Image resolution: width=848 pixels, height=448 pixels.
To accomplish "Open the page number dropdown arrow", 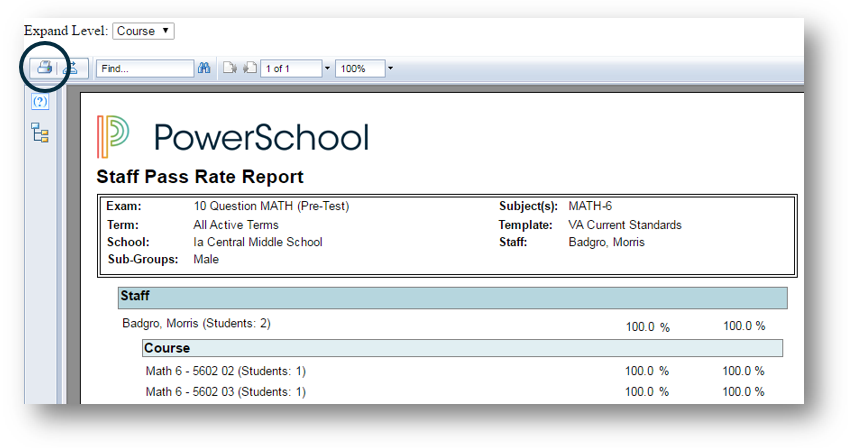I will coord(327,69).
